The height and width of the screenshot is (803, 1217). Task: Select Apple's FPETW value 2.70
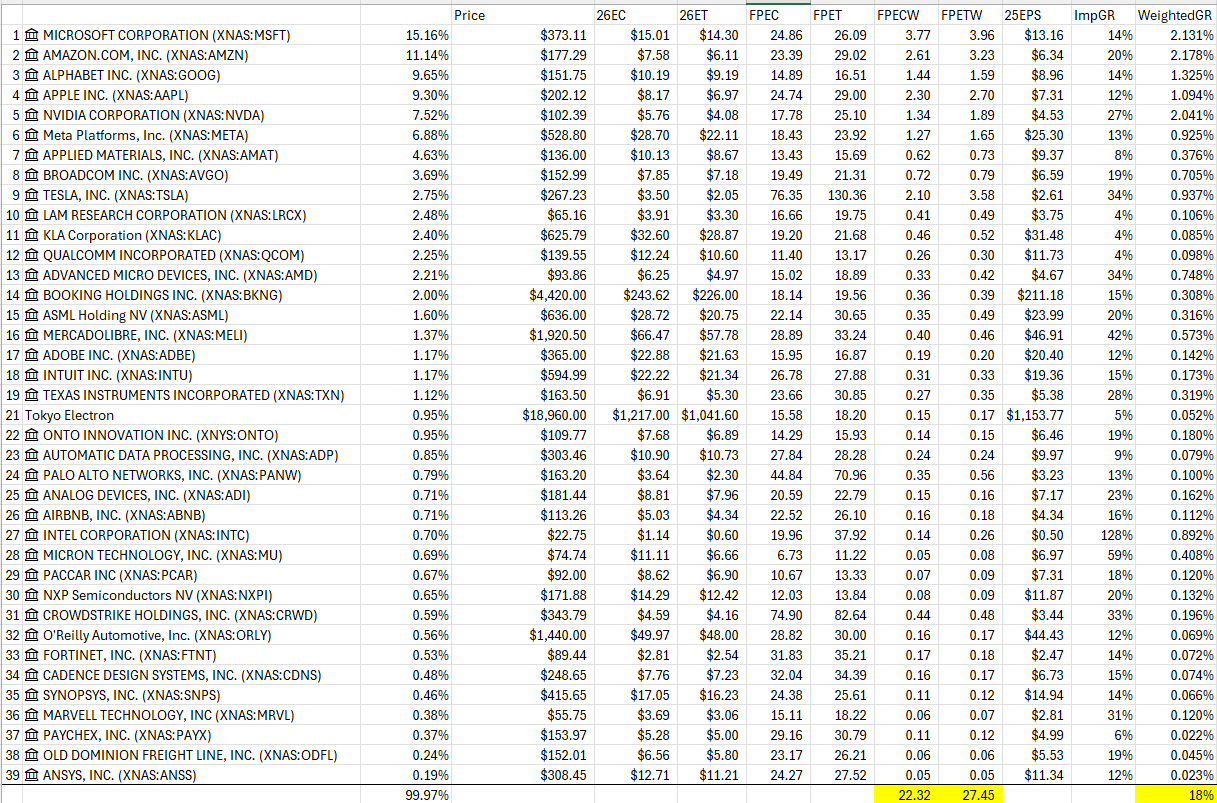point(969,95)
